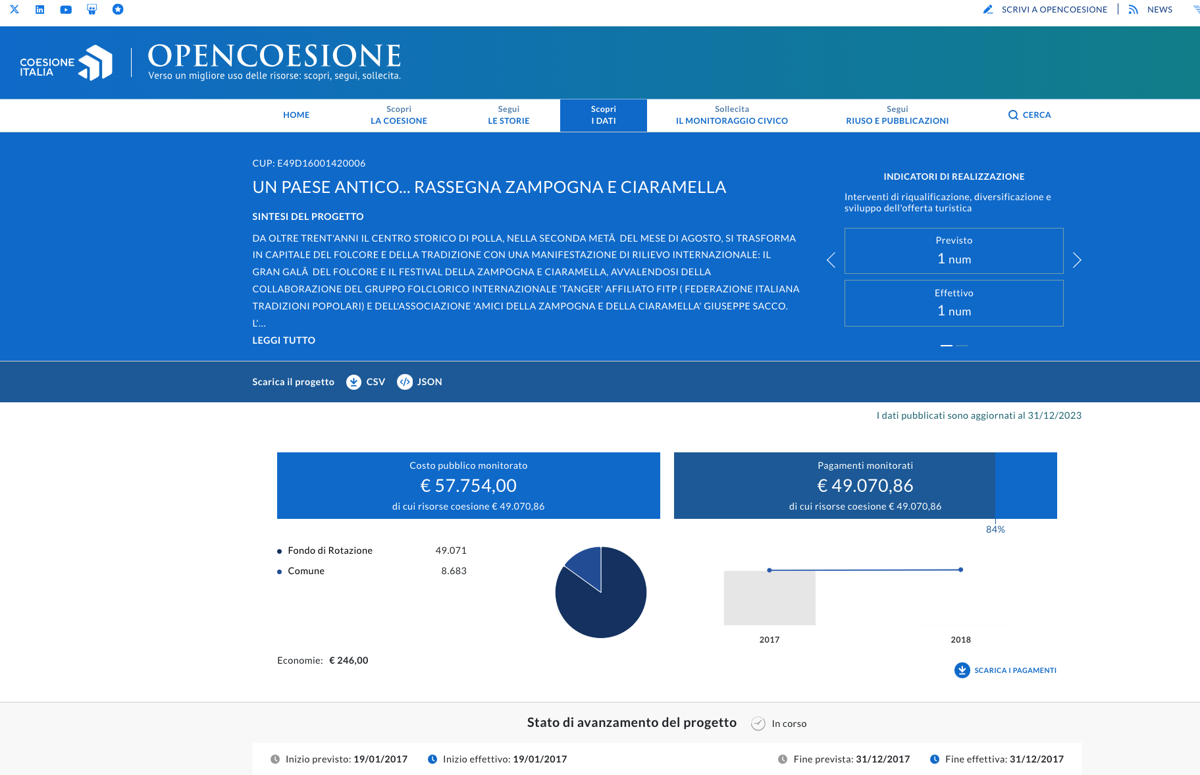Click the Coesione Italia logo
This screenshot has height=775, width=1200.
click(x=67, y=63)
